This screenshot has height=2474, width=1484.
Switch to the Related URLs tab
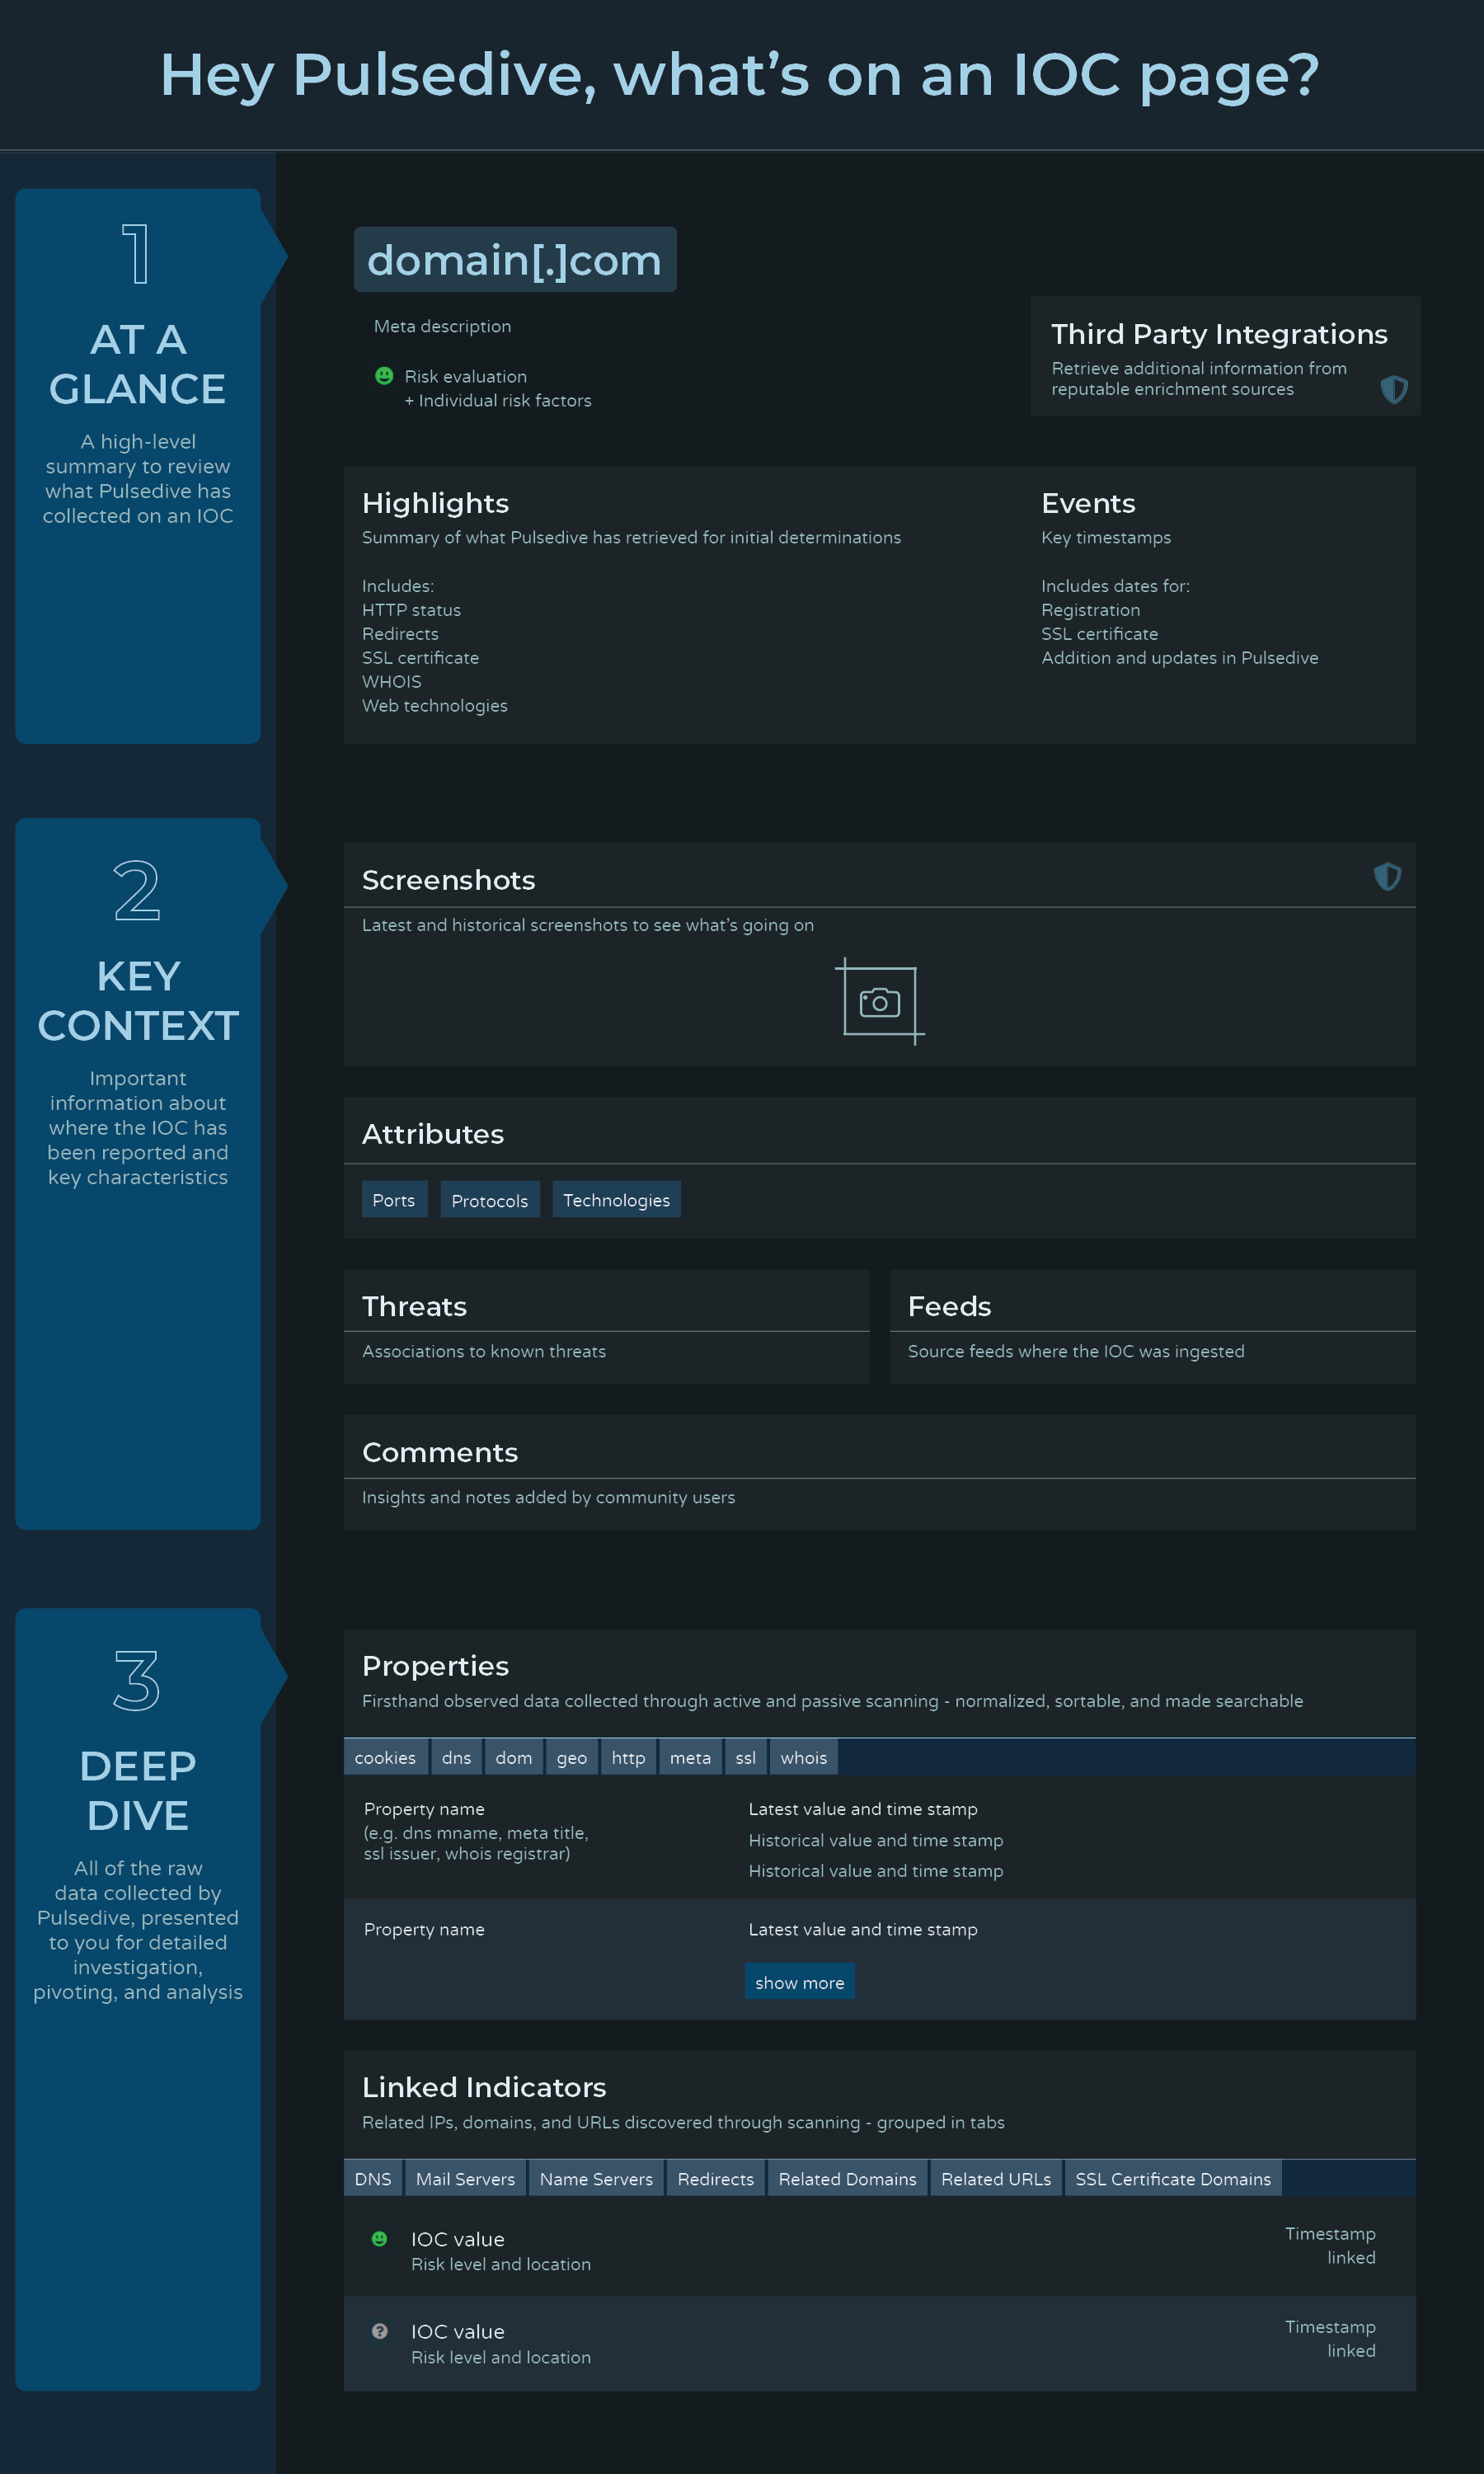point(996,2179)
